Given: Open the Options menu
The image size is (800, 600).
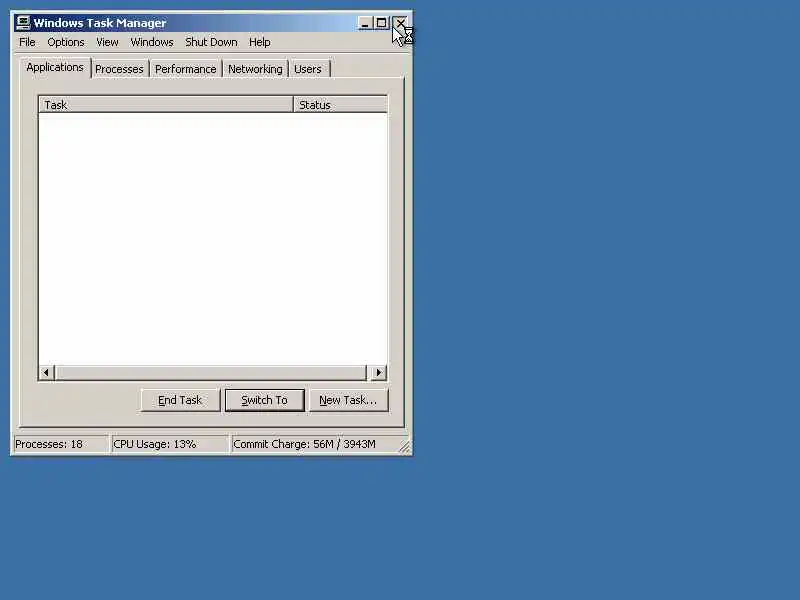Looking at the screenshot, I should coord(66,42).
